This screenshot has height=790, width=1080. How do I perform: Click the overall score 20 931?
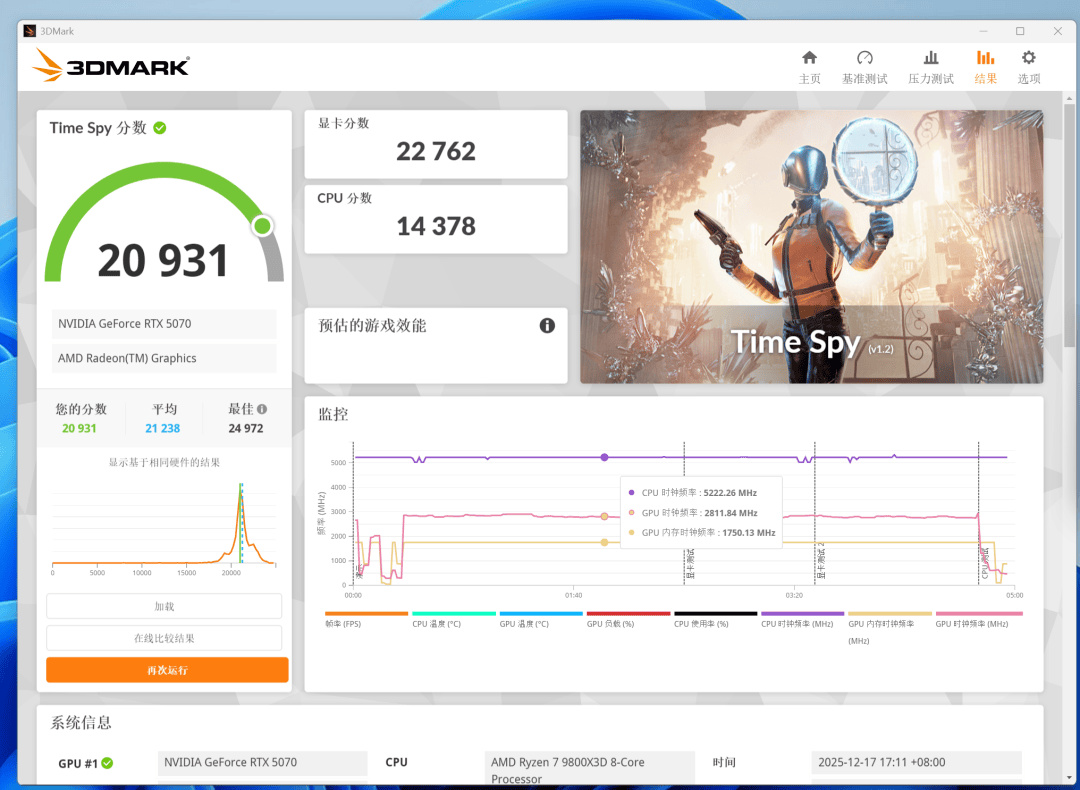163,261
